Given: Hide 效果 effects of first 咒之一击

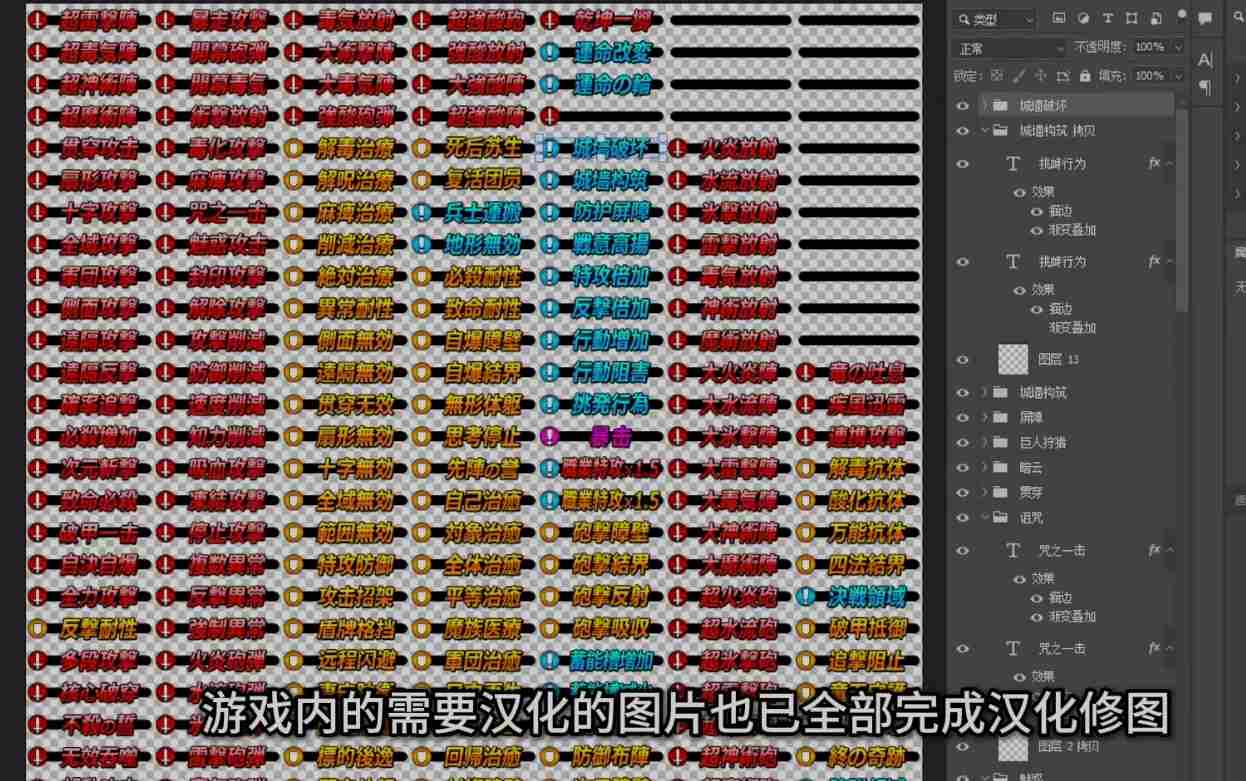Looking at the screenshot, I should (x=1020, y=579).
